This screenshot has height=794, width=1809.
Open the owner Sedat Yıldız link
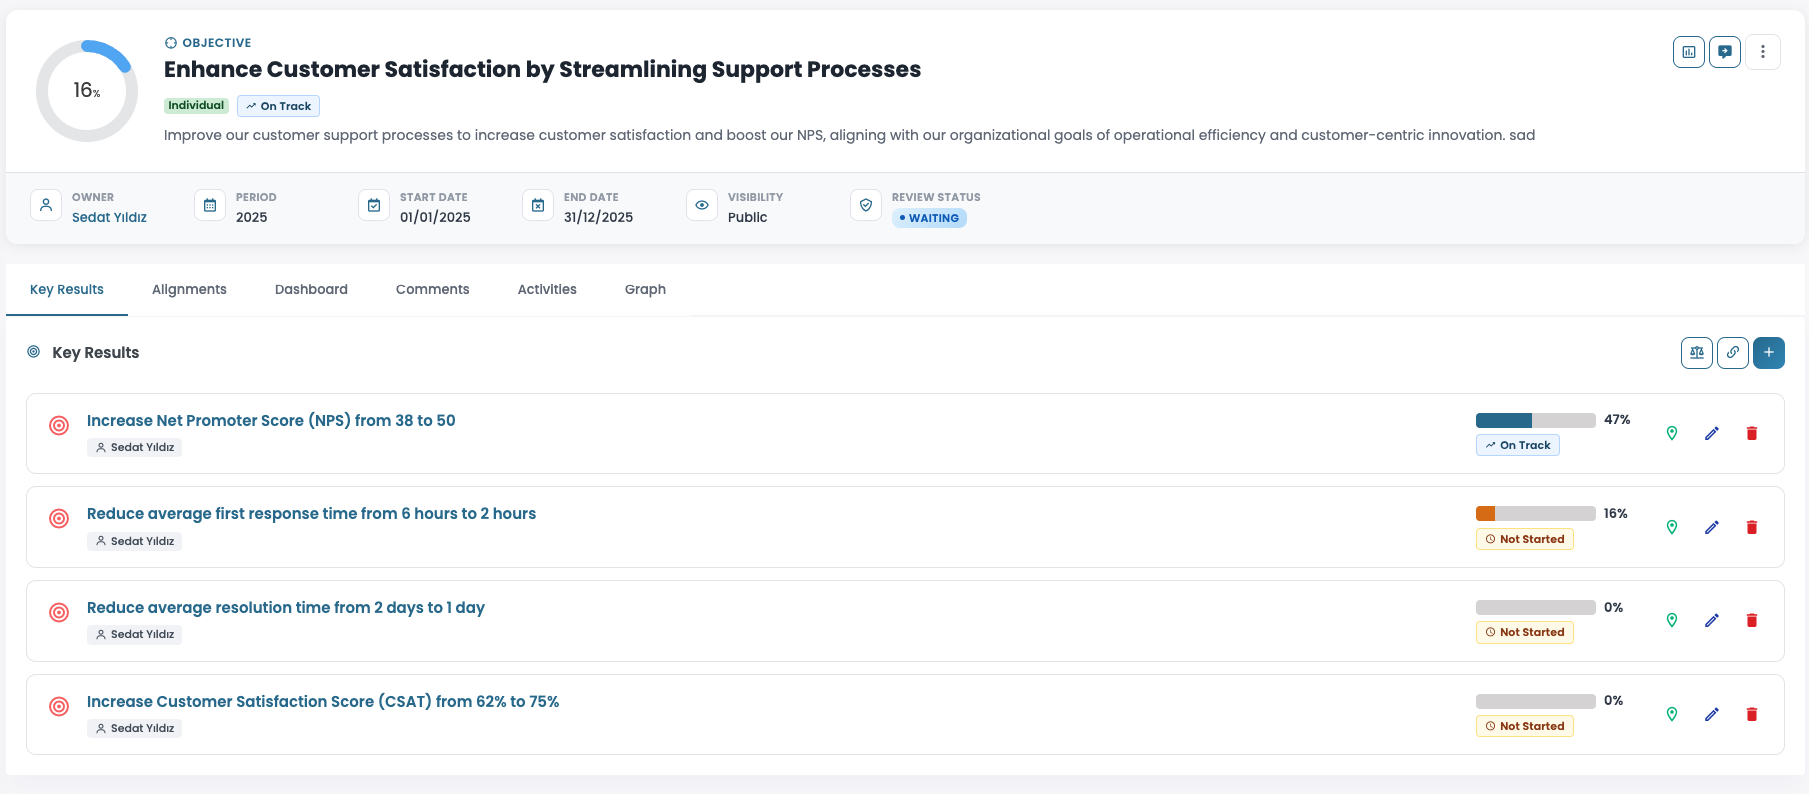coord(109,218)
